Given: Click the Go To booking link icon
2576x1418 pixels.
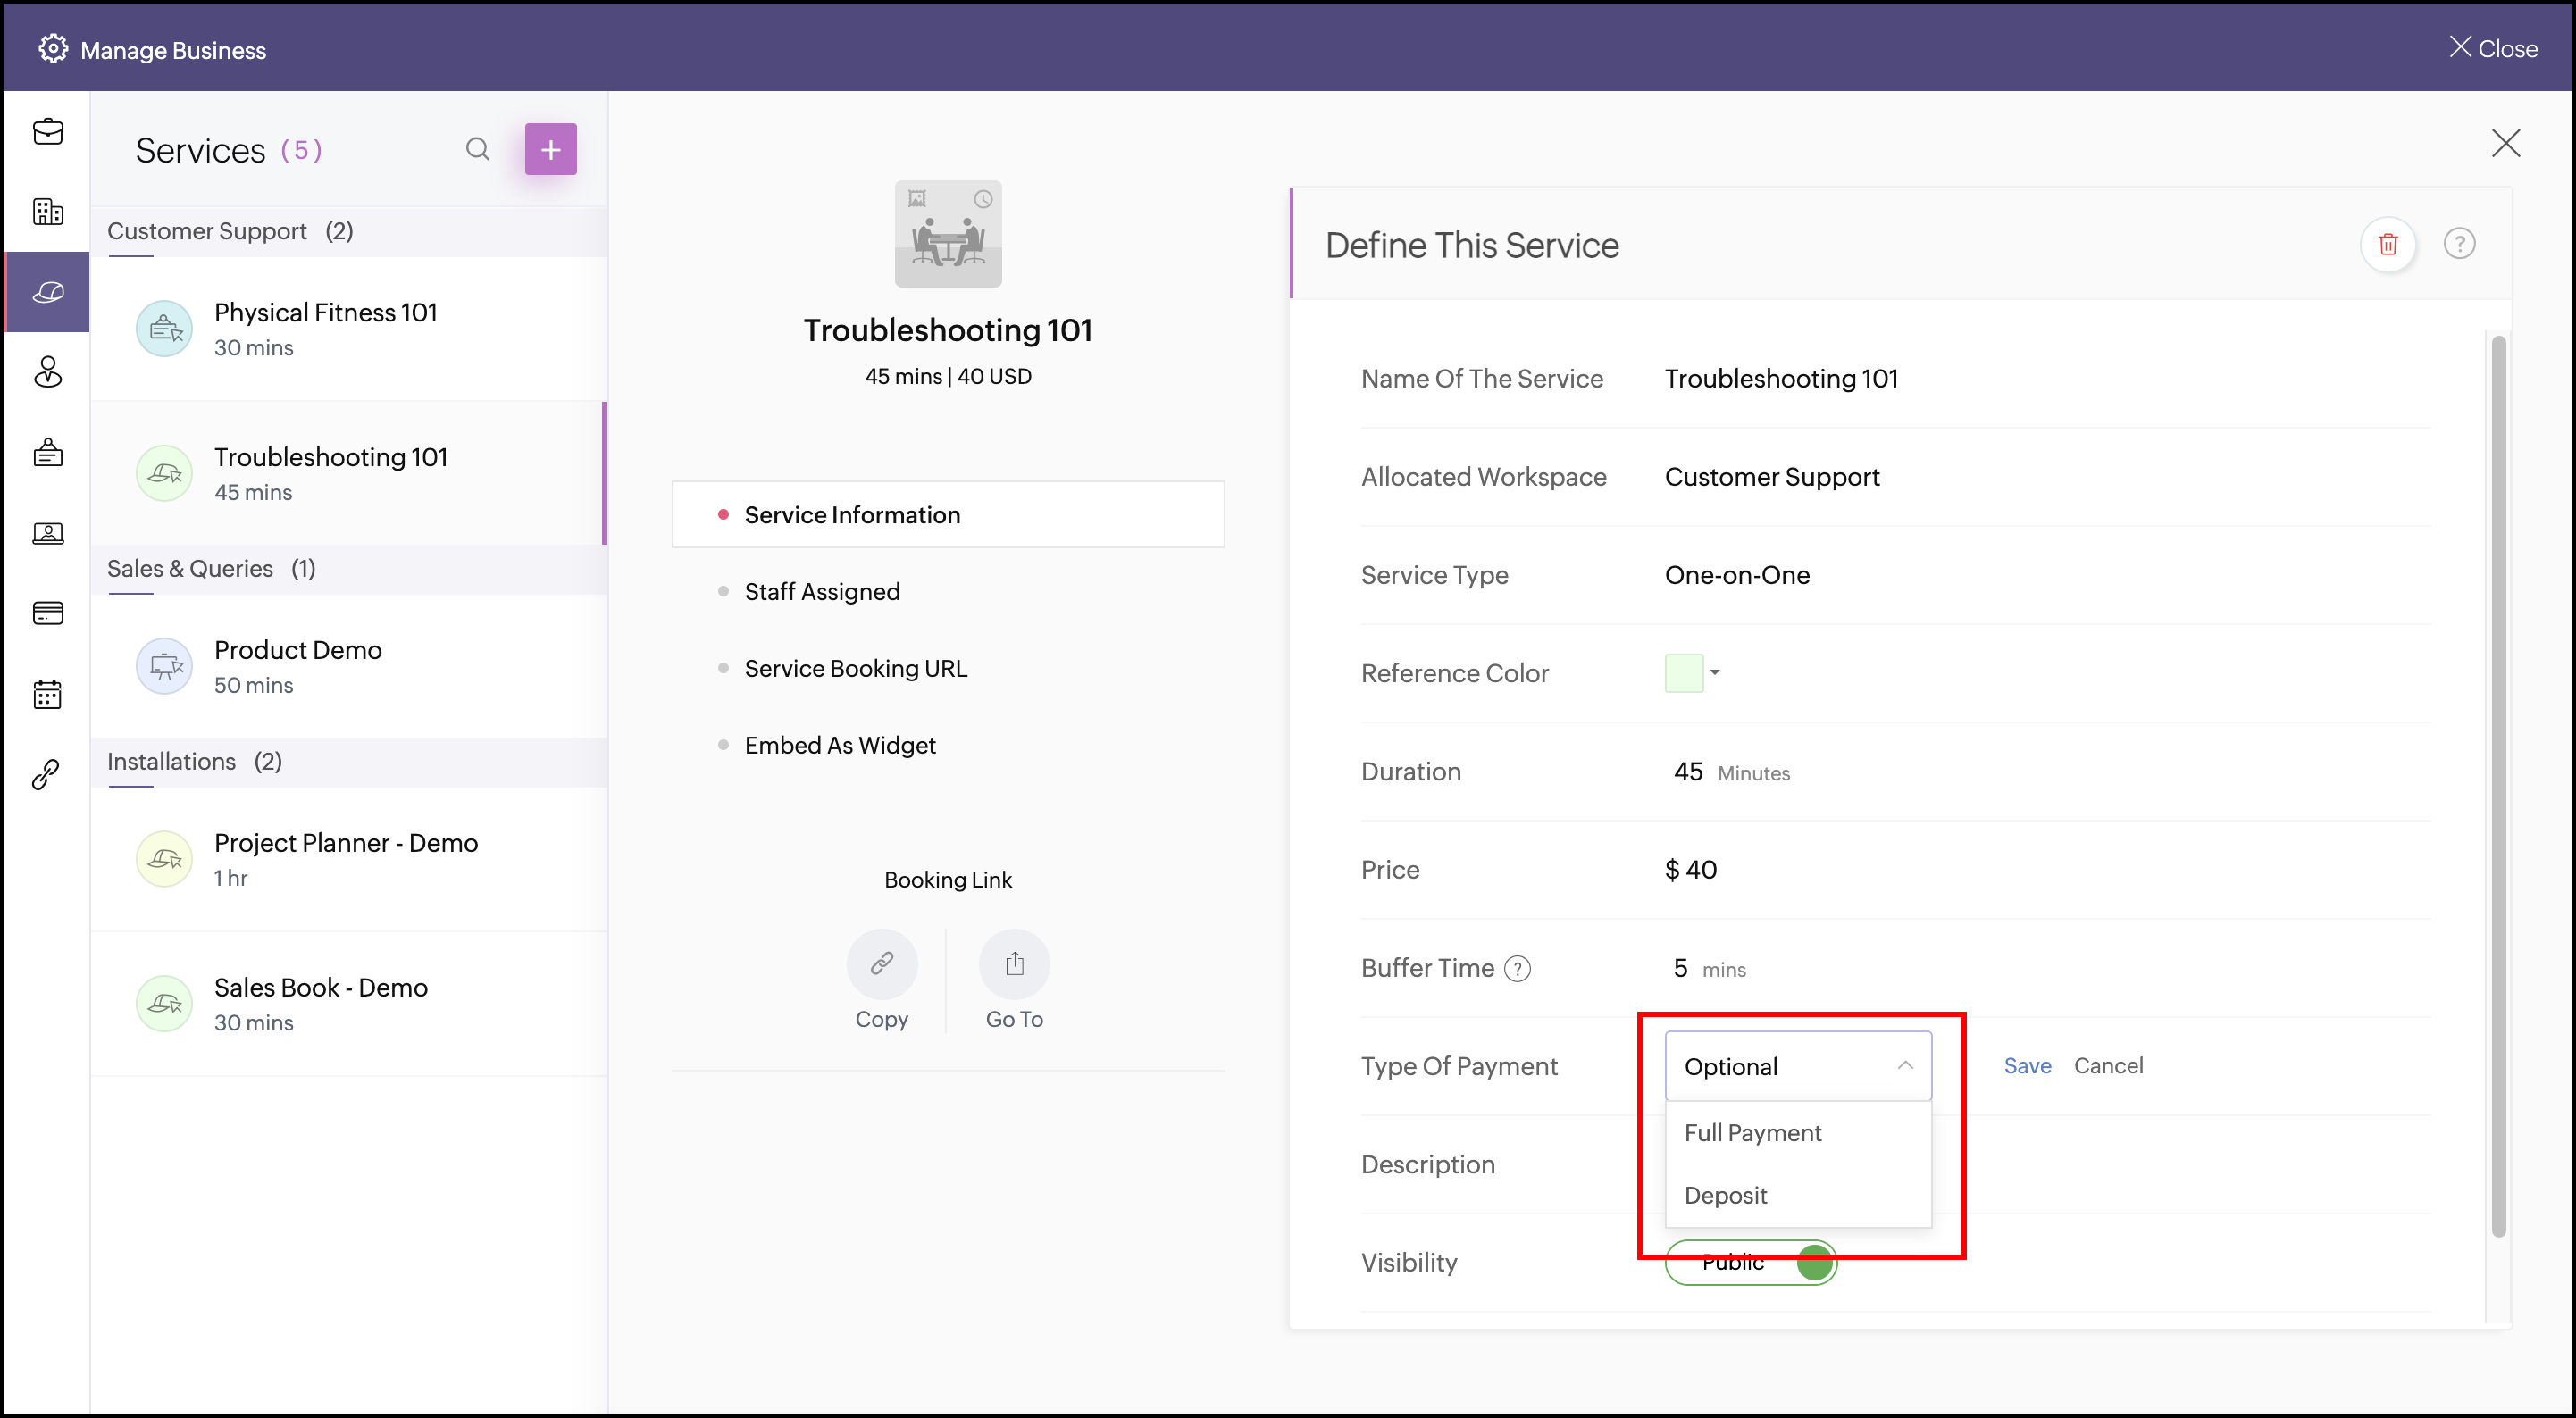Looking at the screenshot, I should tap(1014, 964).
